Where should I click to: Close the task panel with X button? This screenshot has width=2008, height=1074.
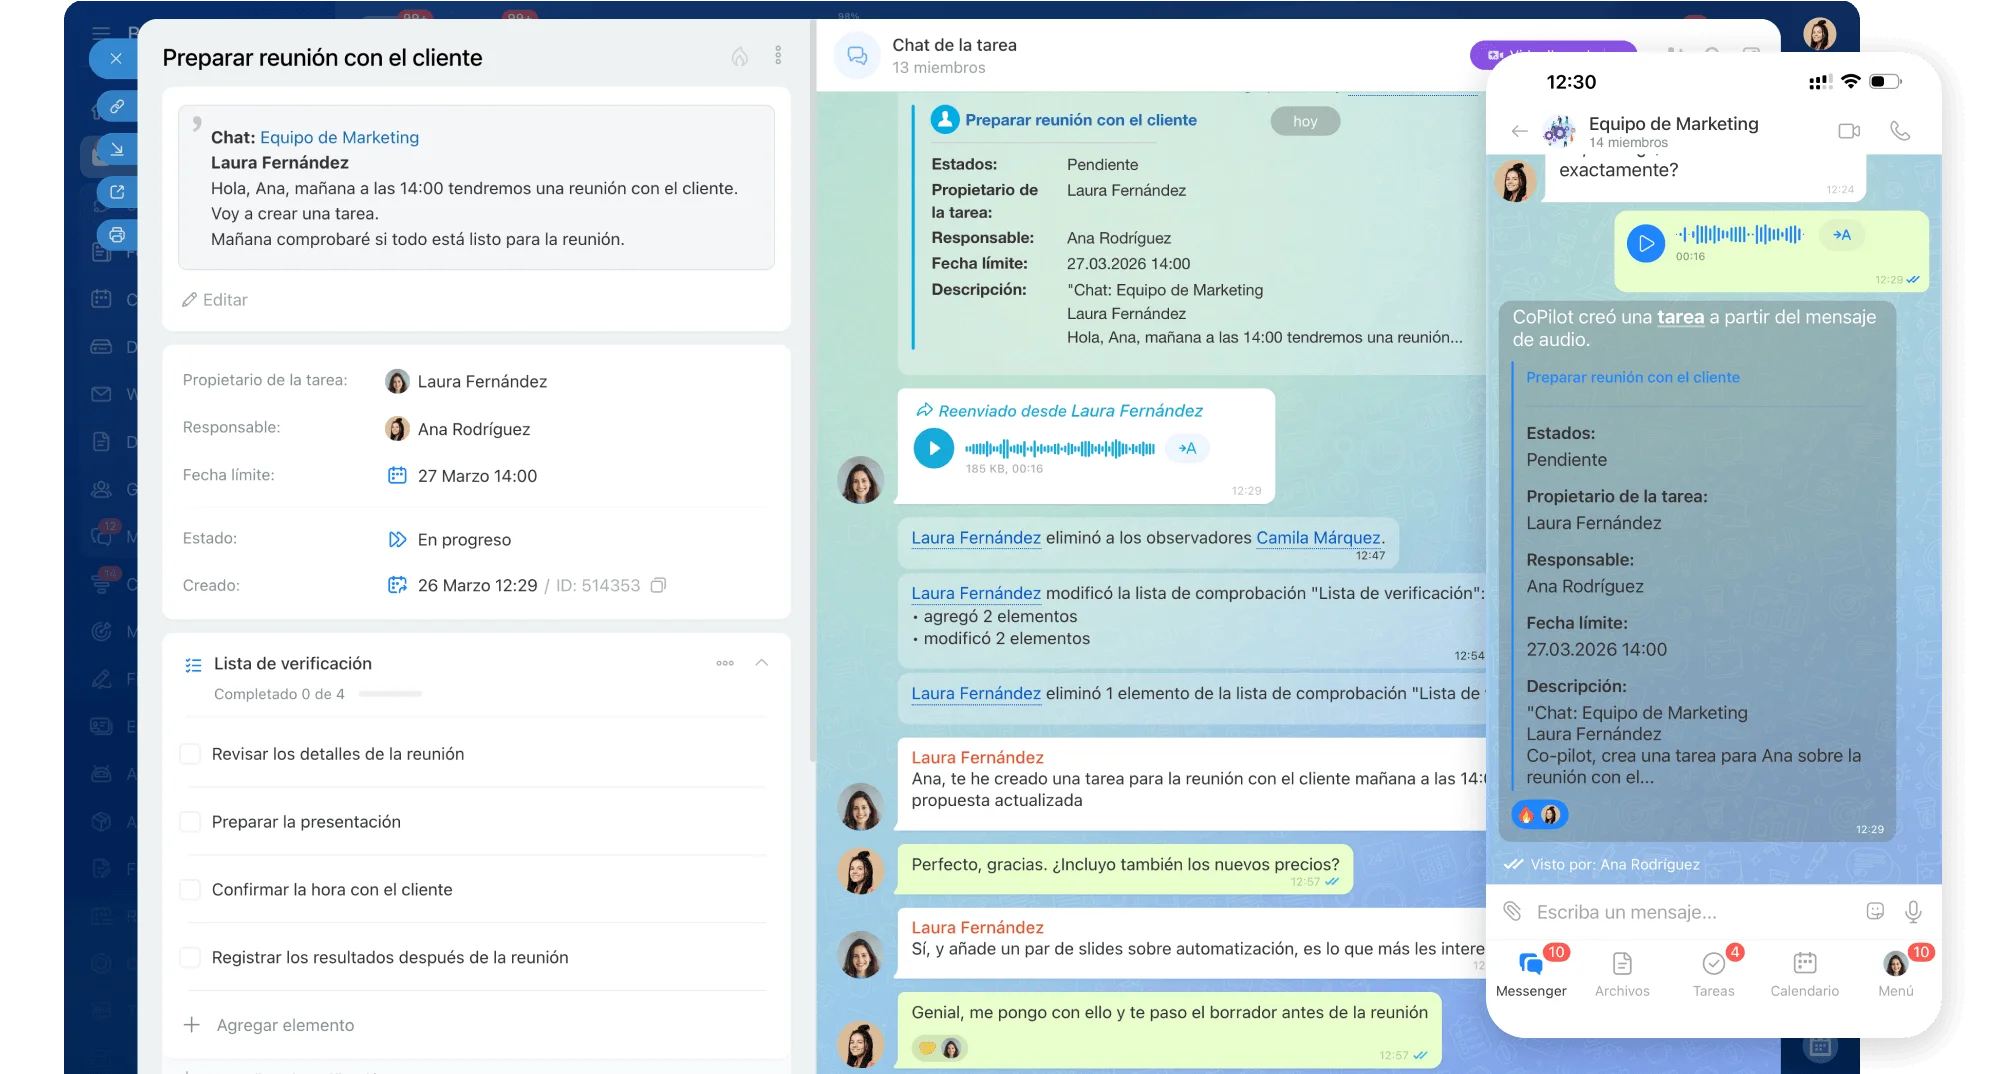116,58
